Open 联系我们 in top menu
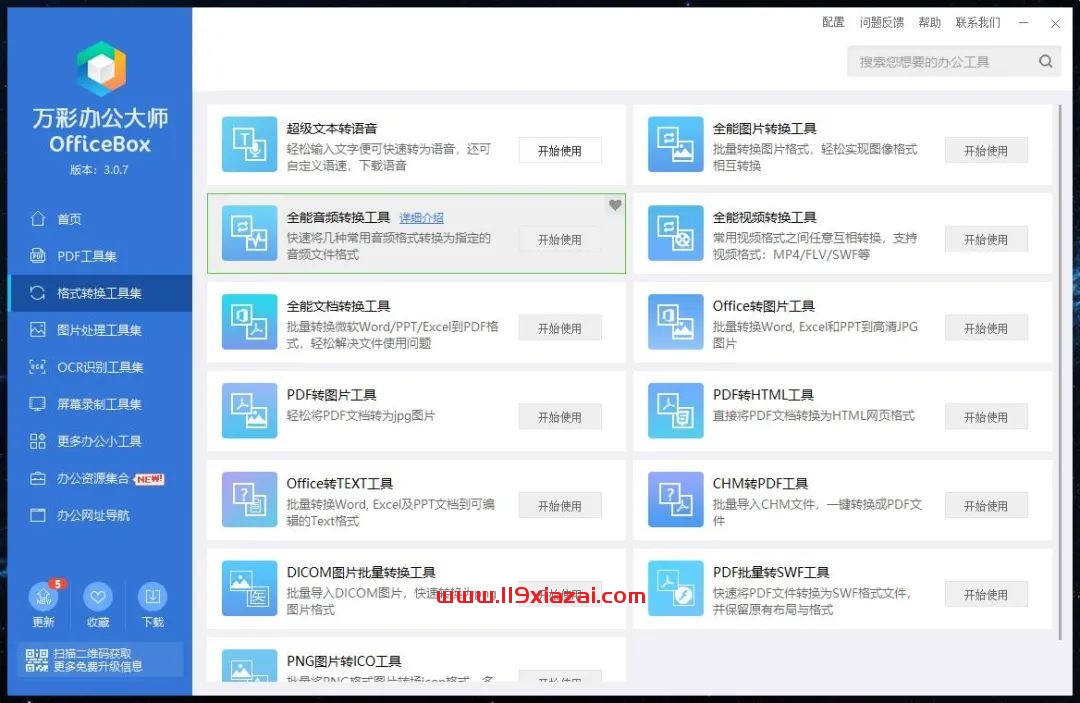 977,23
